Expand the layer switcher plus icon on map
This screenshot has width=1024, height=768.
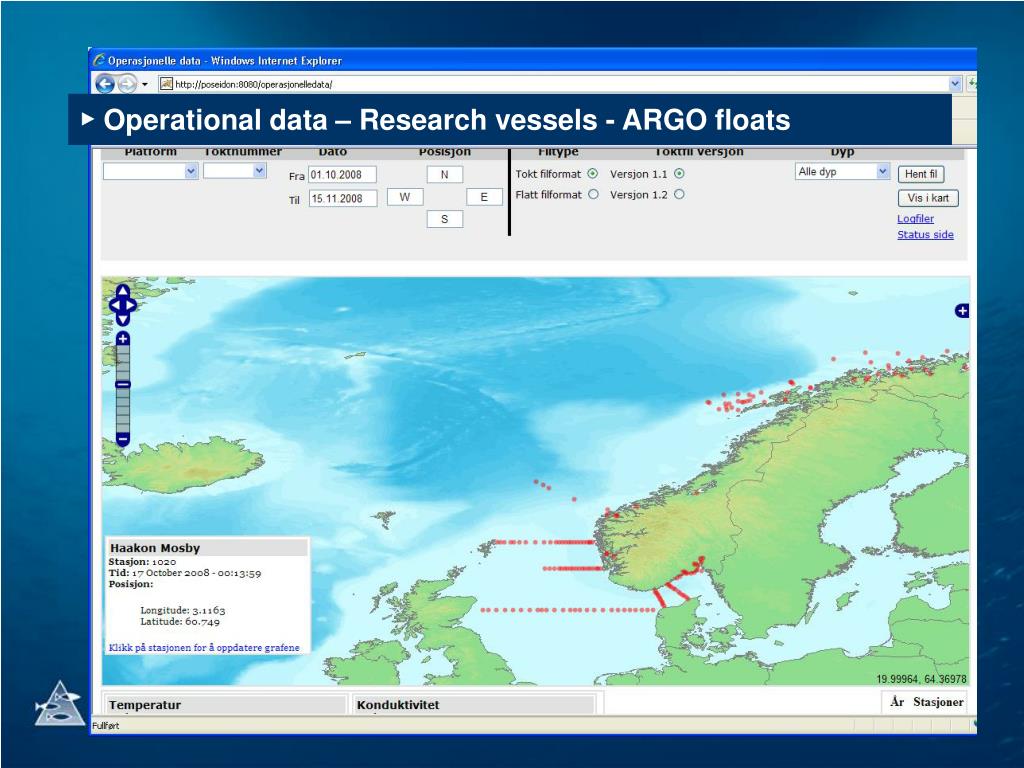tap(962, 311)
